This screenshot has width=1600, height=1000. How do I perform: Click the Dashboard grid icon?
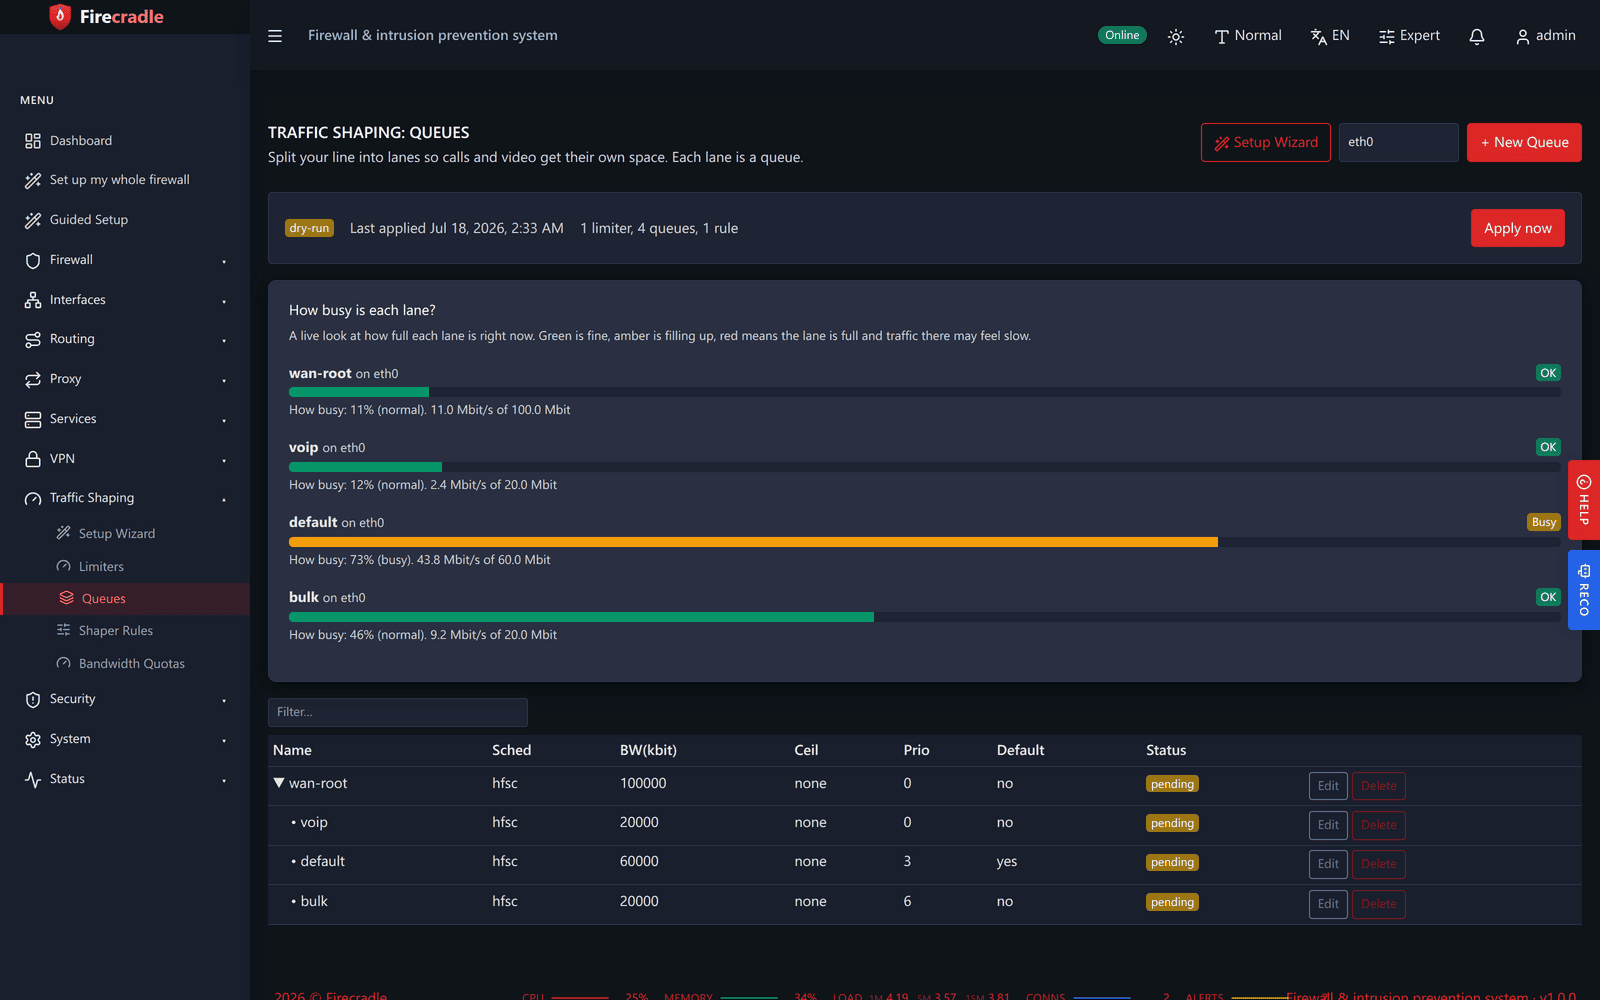click(x=33, y=141)
